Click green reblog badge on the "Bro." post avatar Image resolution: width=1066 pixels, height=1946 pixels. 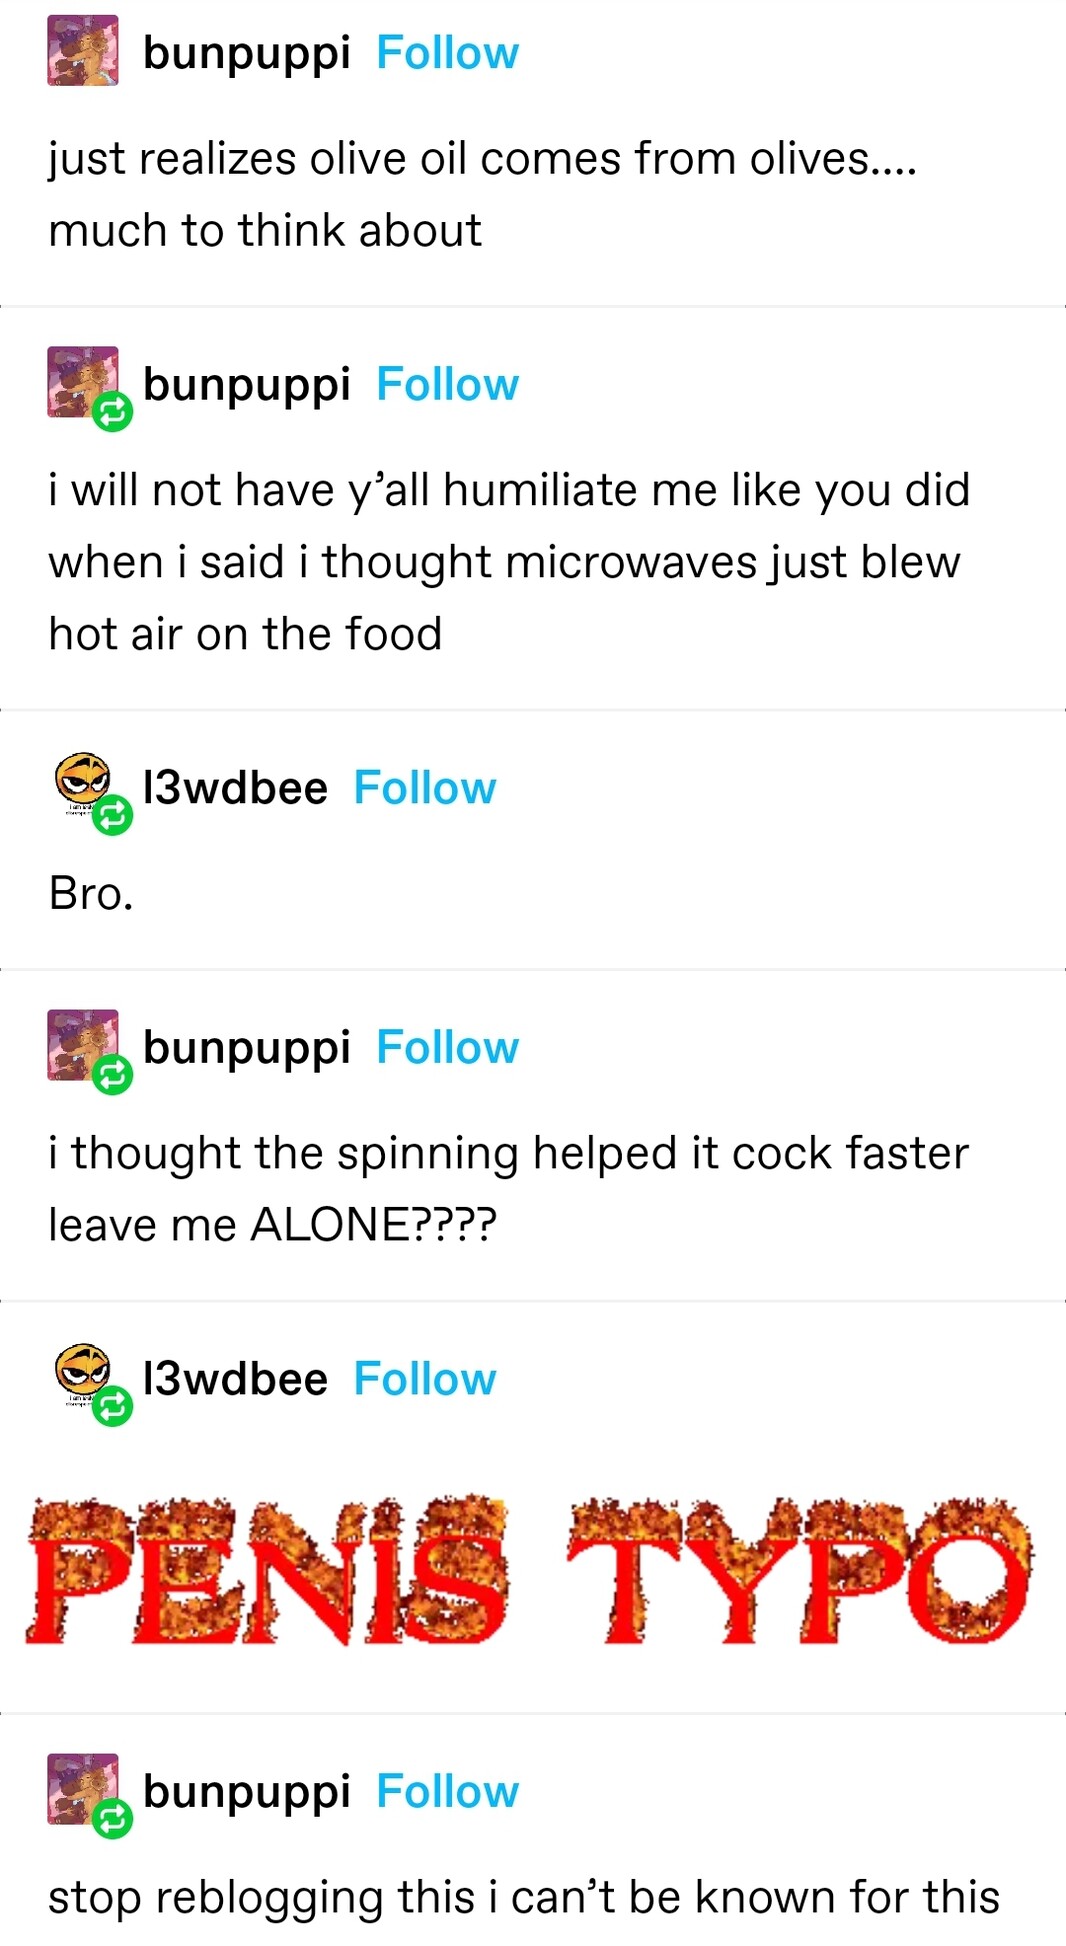113,815
